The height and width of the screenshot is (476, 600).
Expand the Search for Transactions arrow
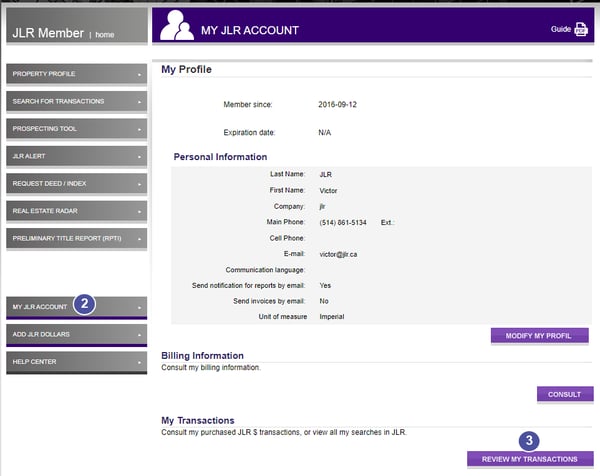click(139, 102)
